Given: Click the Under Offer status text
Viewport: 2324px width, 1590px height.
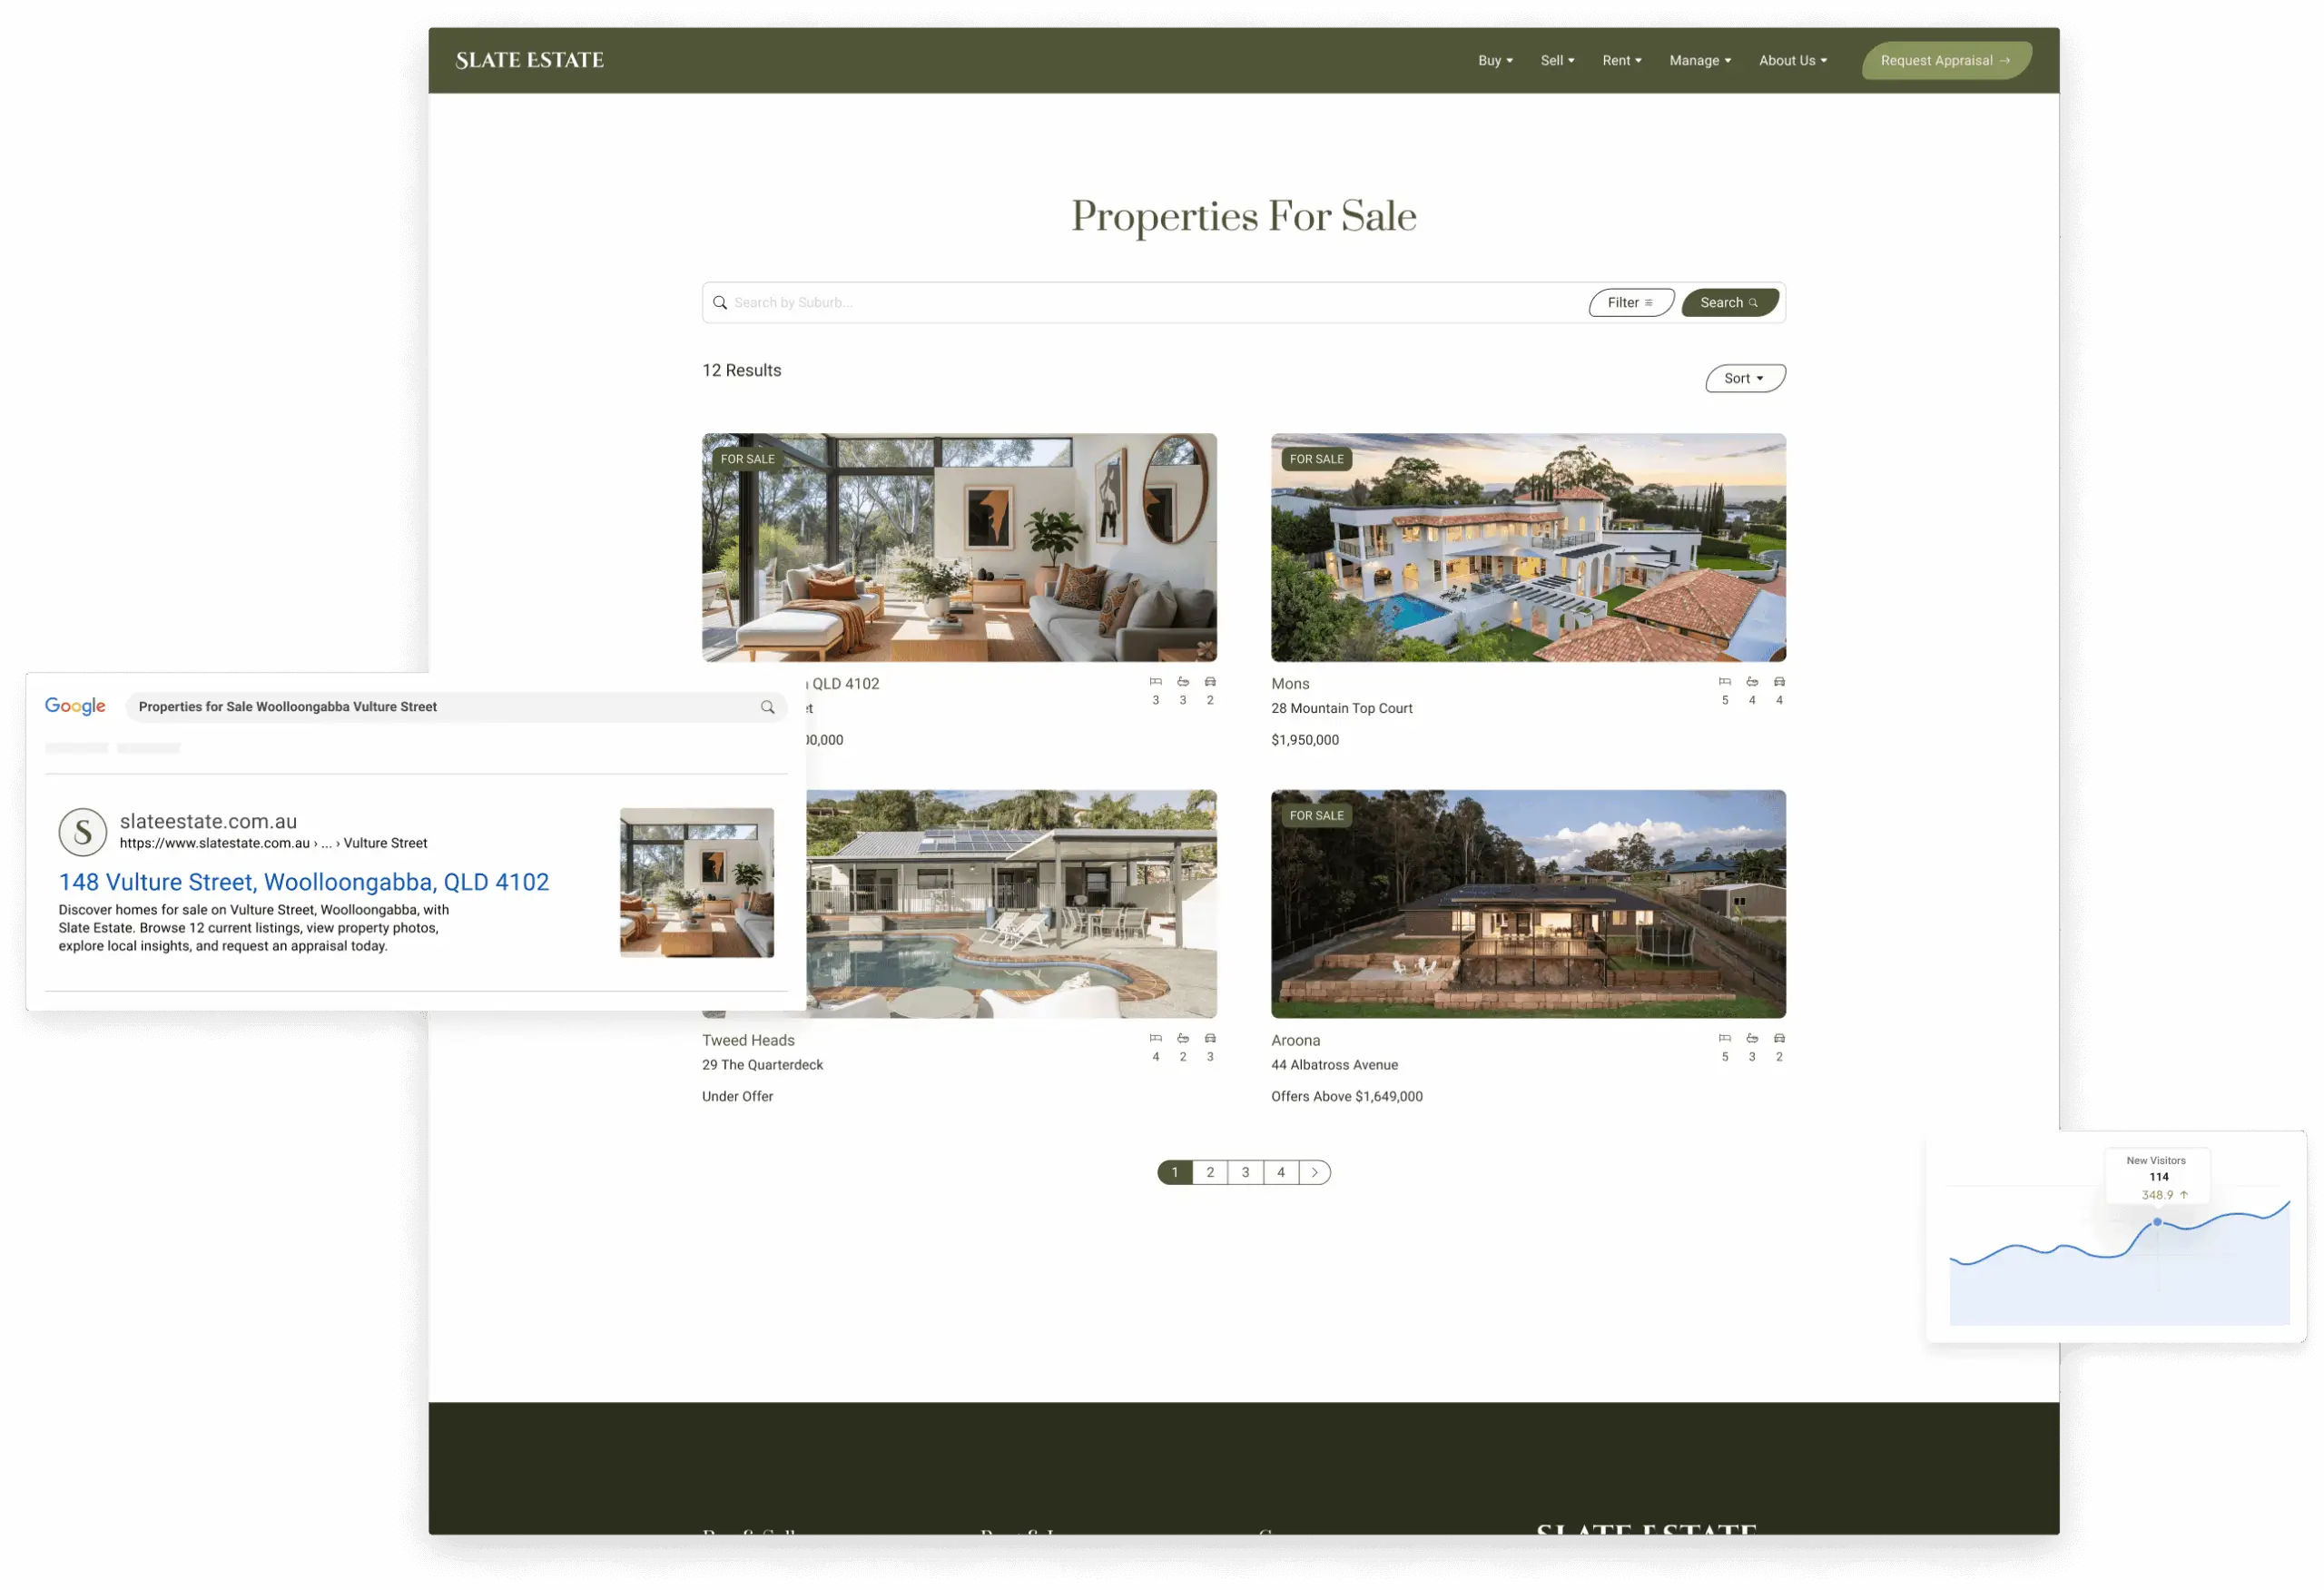Looking at the screenshot, I should 737,1097.
